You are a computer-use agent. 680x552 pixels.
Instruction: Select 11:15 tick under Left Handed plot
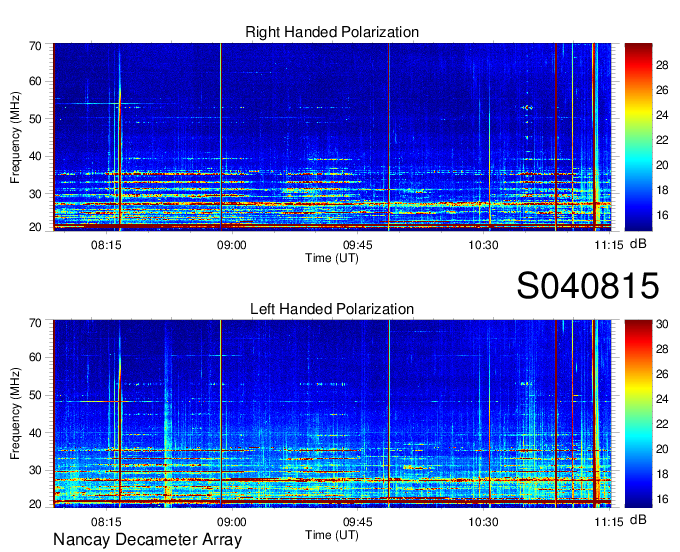click(x=608, y=522)
